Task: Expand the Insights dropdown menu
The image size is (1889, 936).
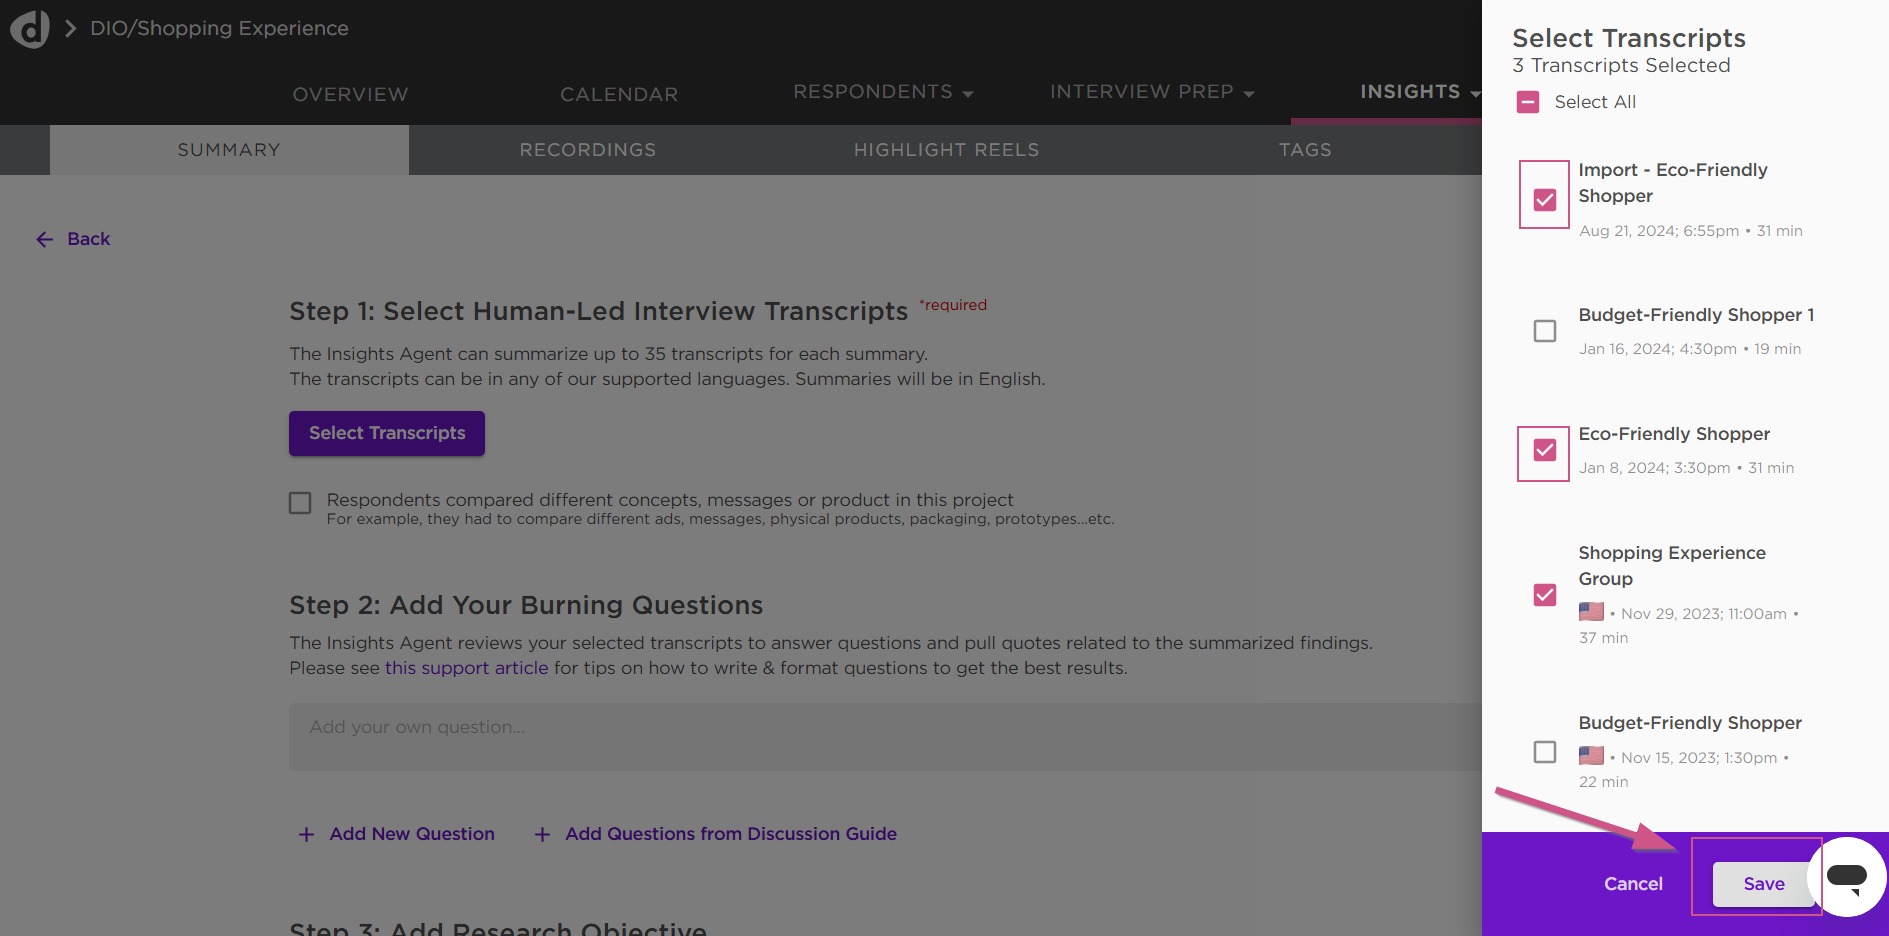Action: (1419, 92)
